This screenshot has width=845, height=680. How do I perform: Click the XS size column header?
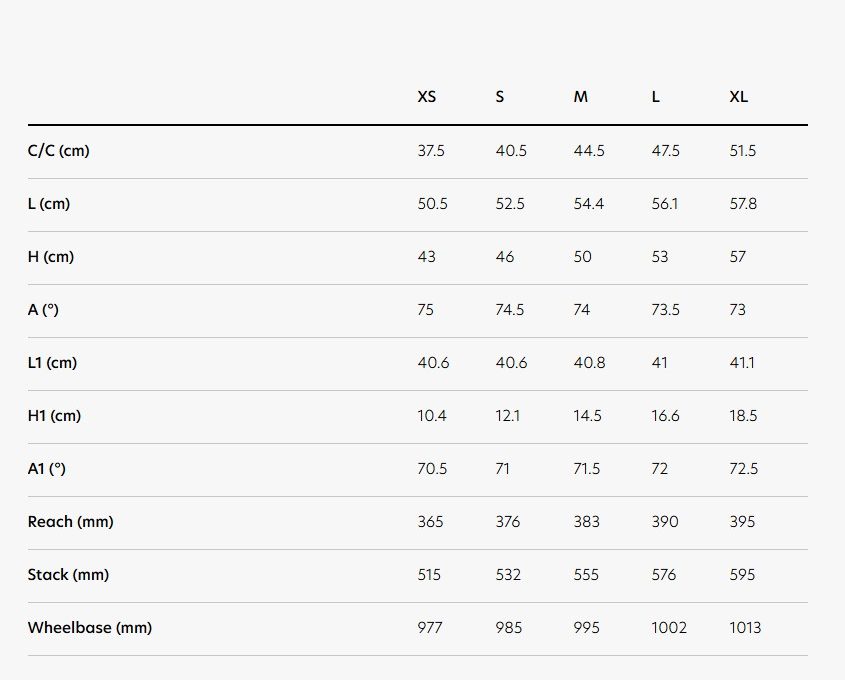coord(427,97)
